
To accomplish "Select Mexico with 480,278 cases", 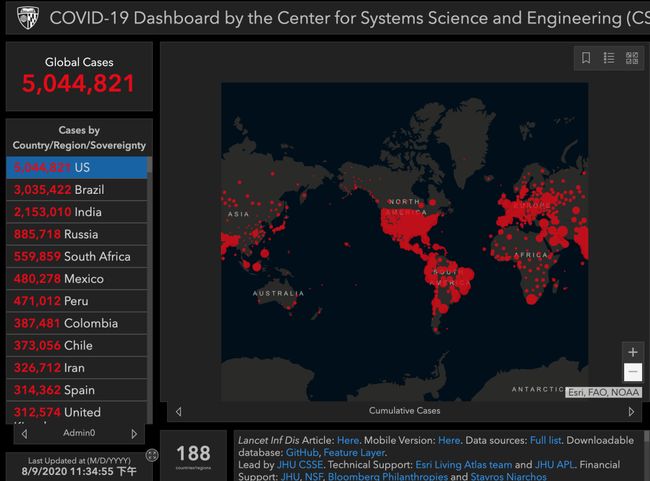I will 77,279.
